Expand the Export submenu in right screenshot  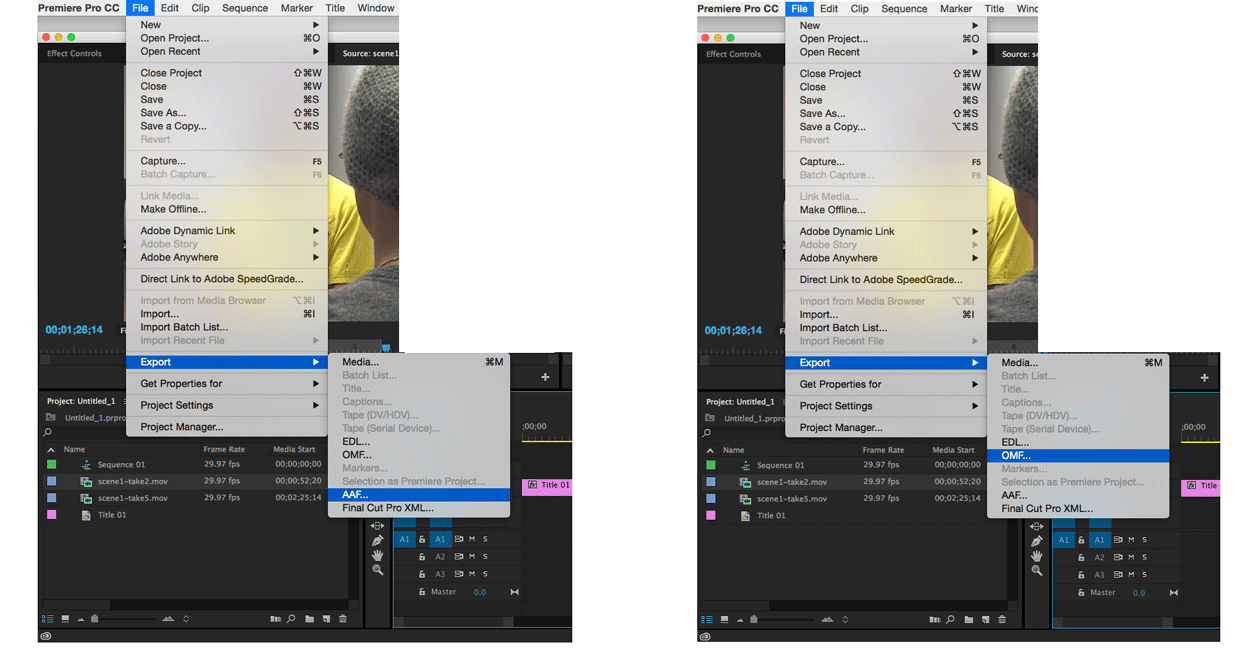pyautogui.click(x=886, y=363)
